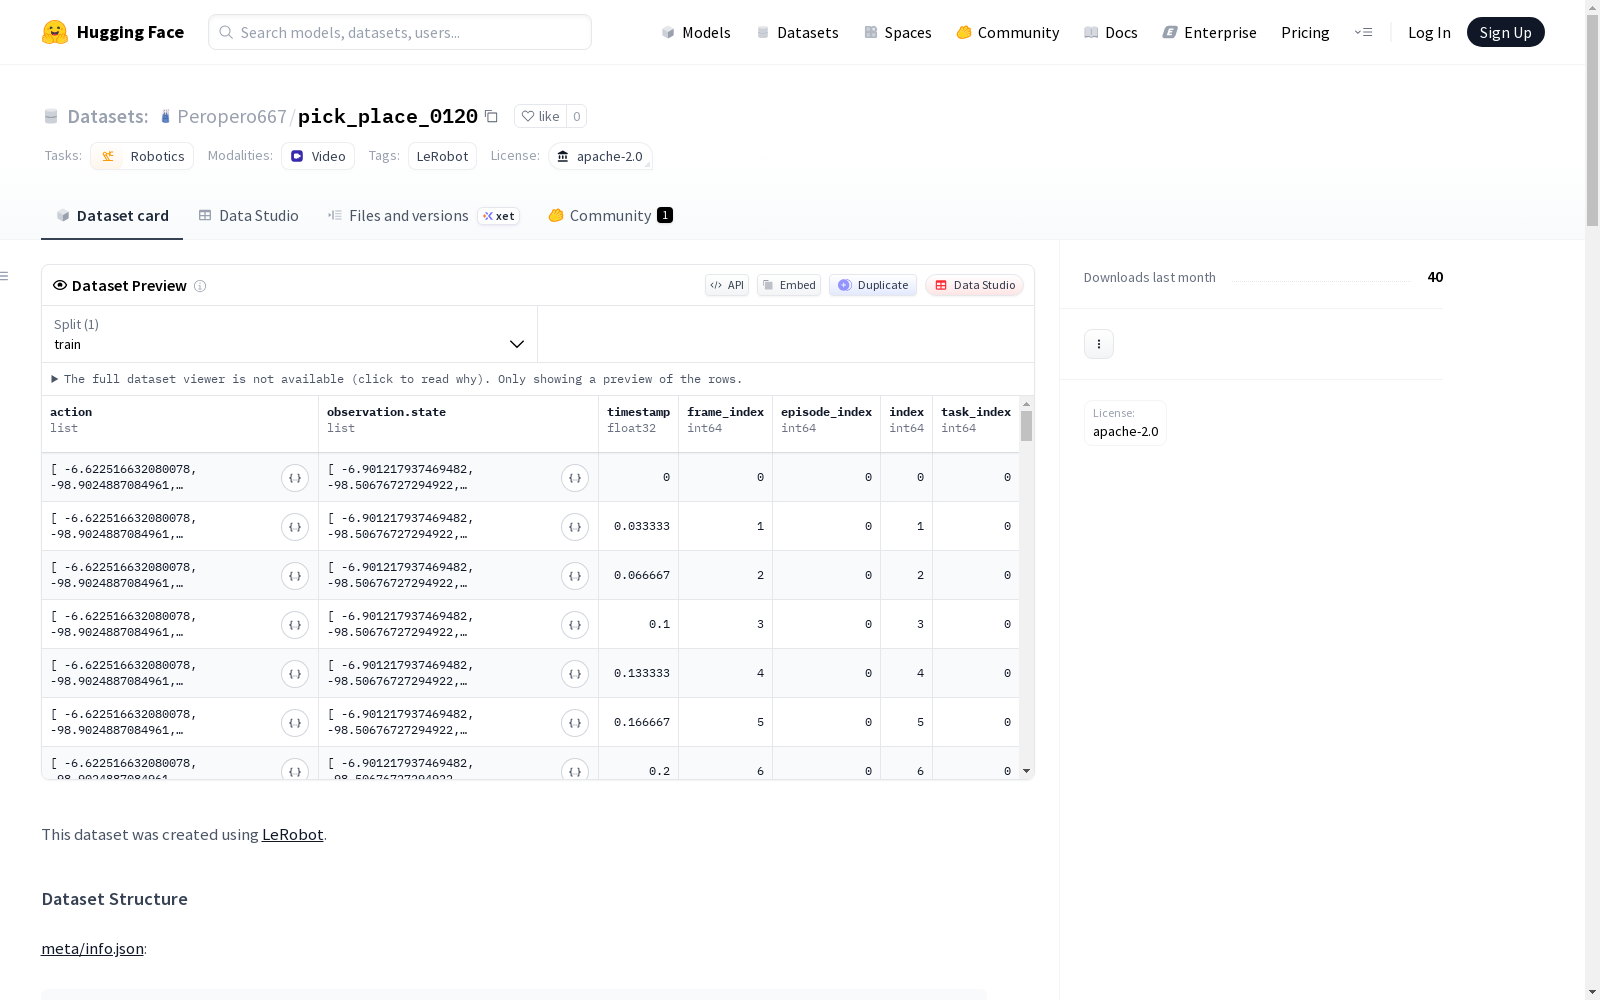Expand action JSON in timestamp 0.133333 row
Screen dimensions: 1600x1000
click(295, 674)
